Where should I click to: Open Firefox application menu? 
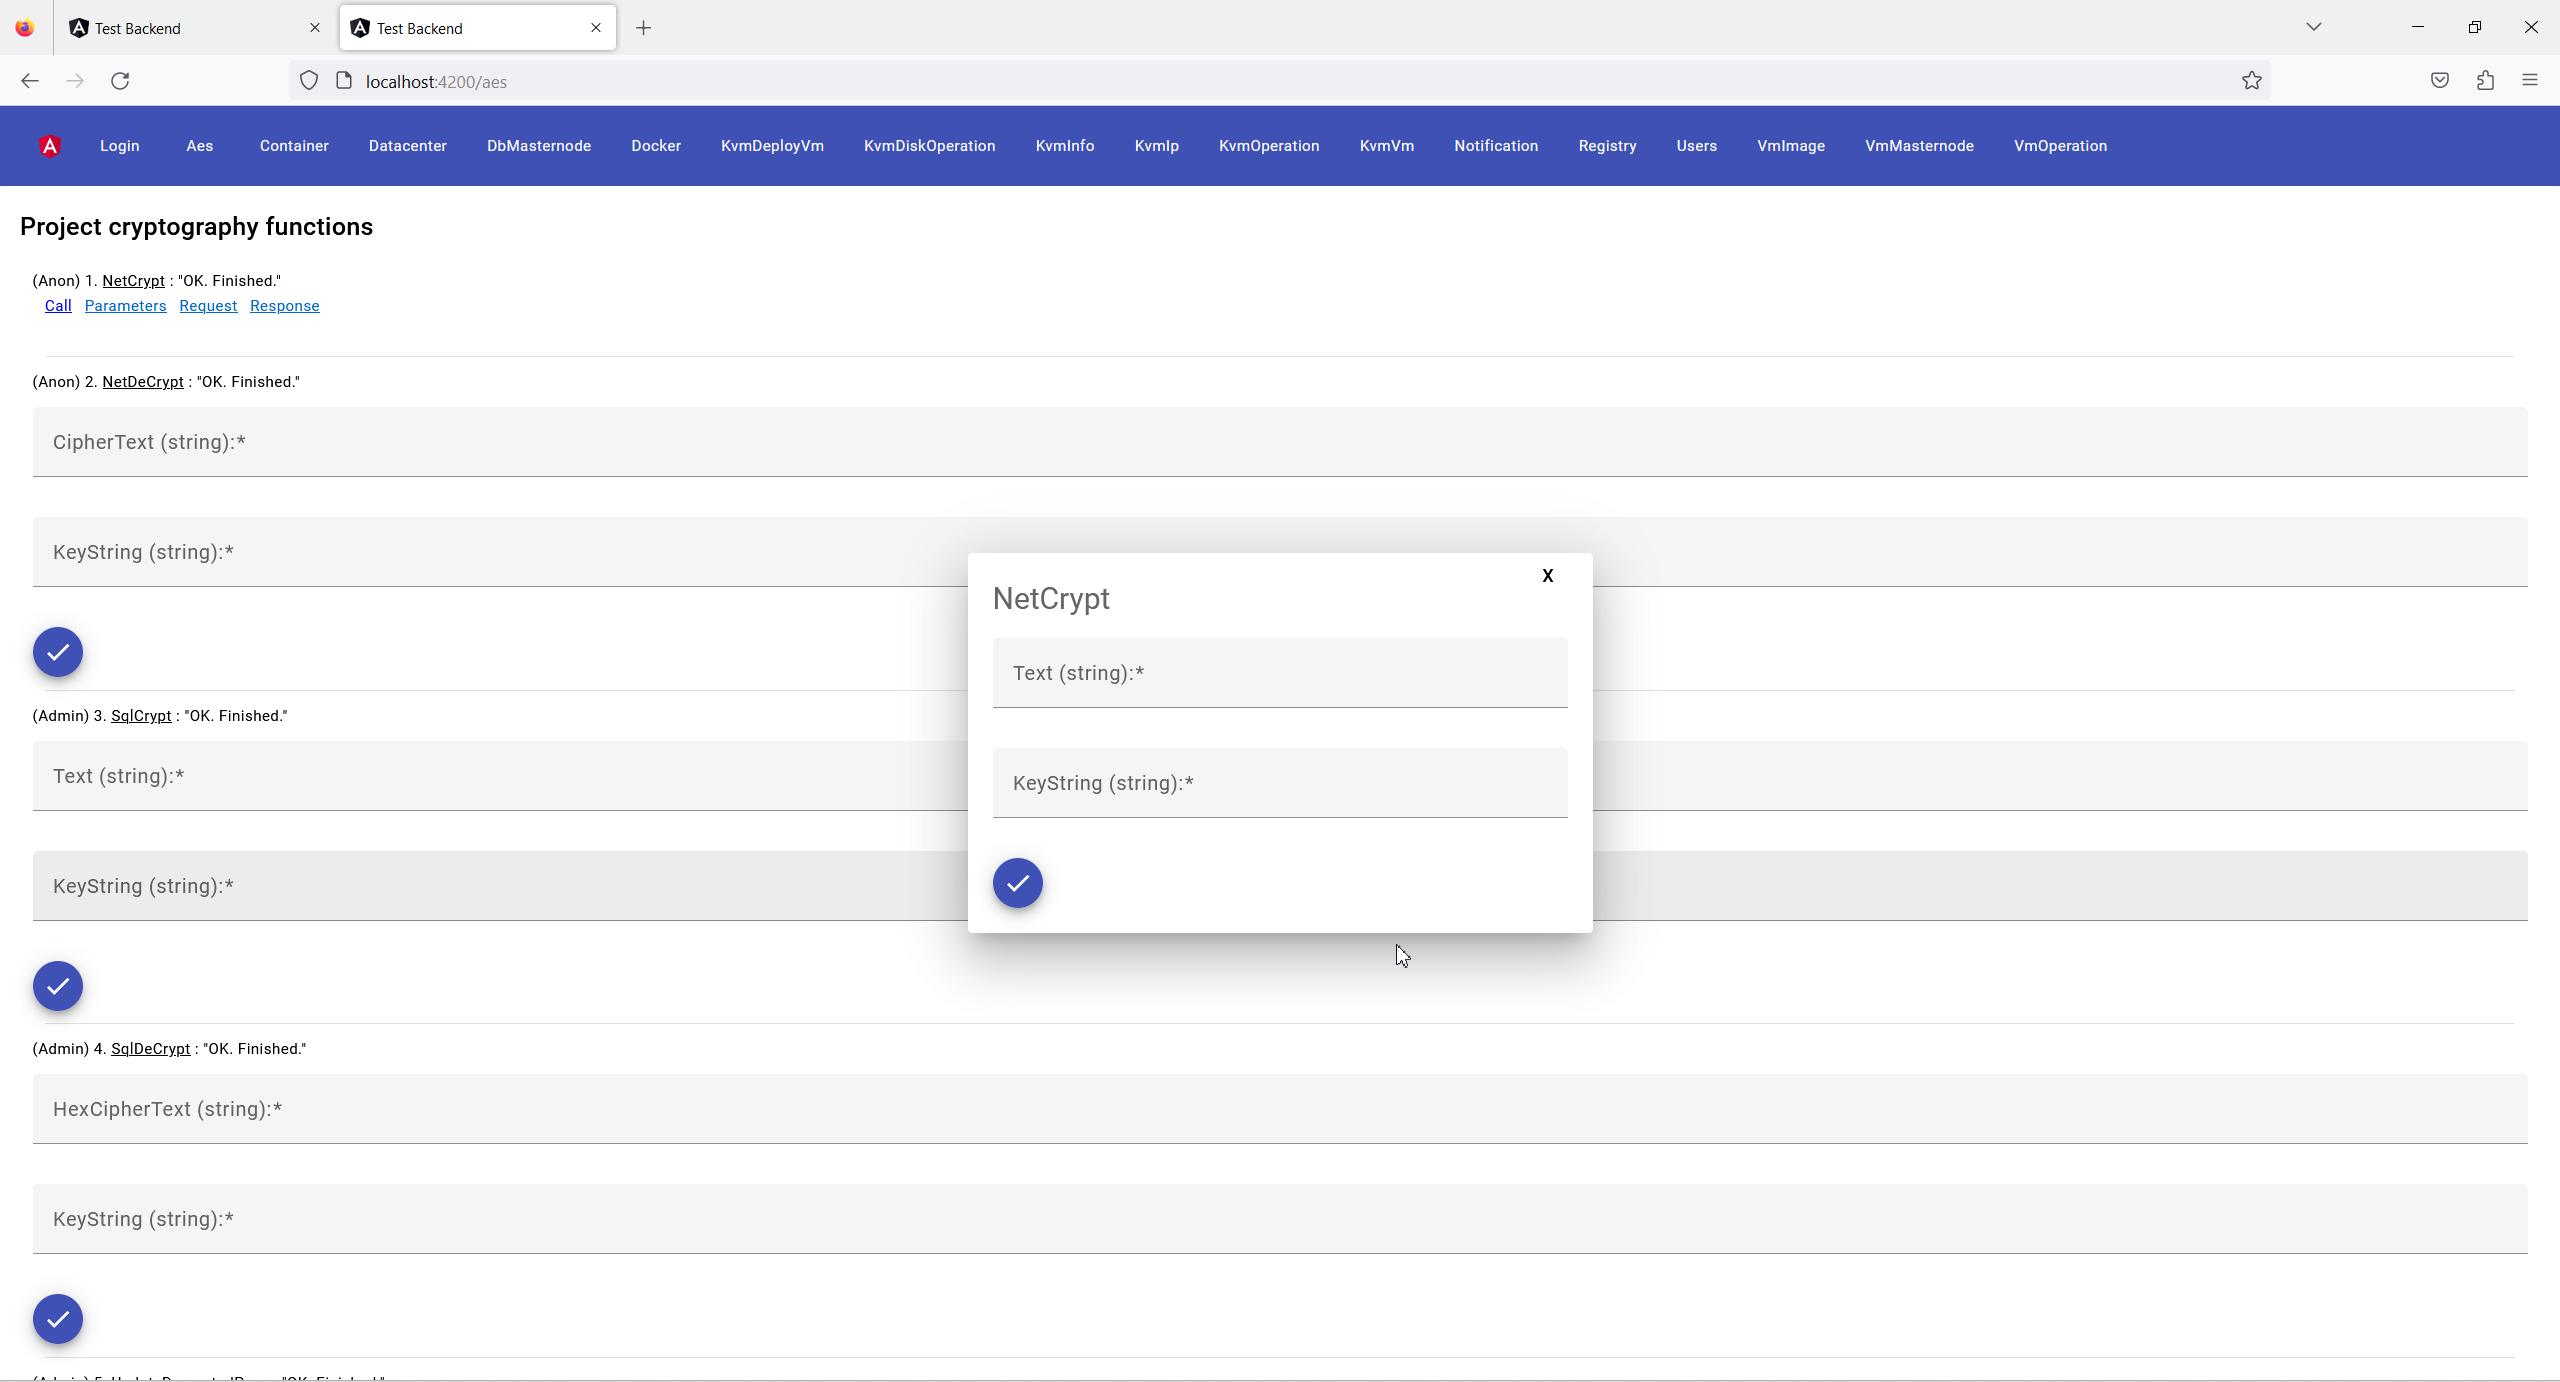point(2530,81)
